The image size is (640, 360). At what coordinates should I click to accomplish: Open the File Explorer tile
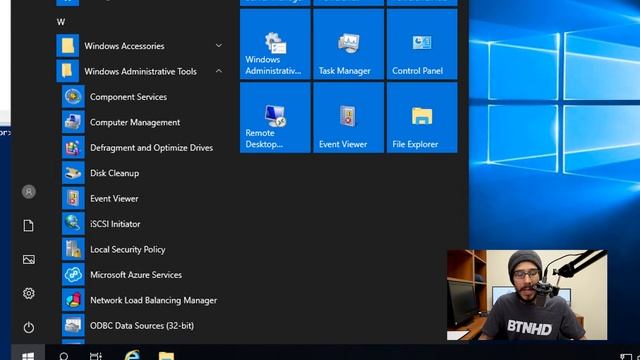pos(422,118)
